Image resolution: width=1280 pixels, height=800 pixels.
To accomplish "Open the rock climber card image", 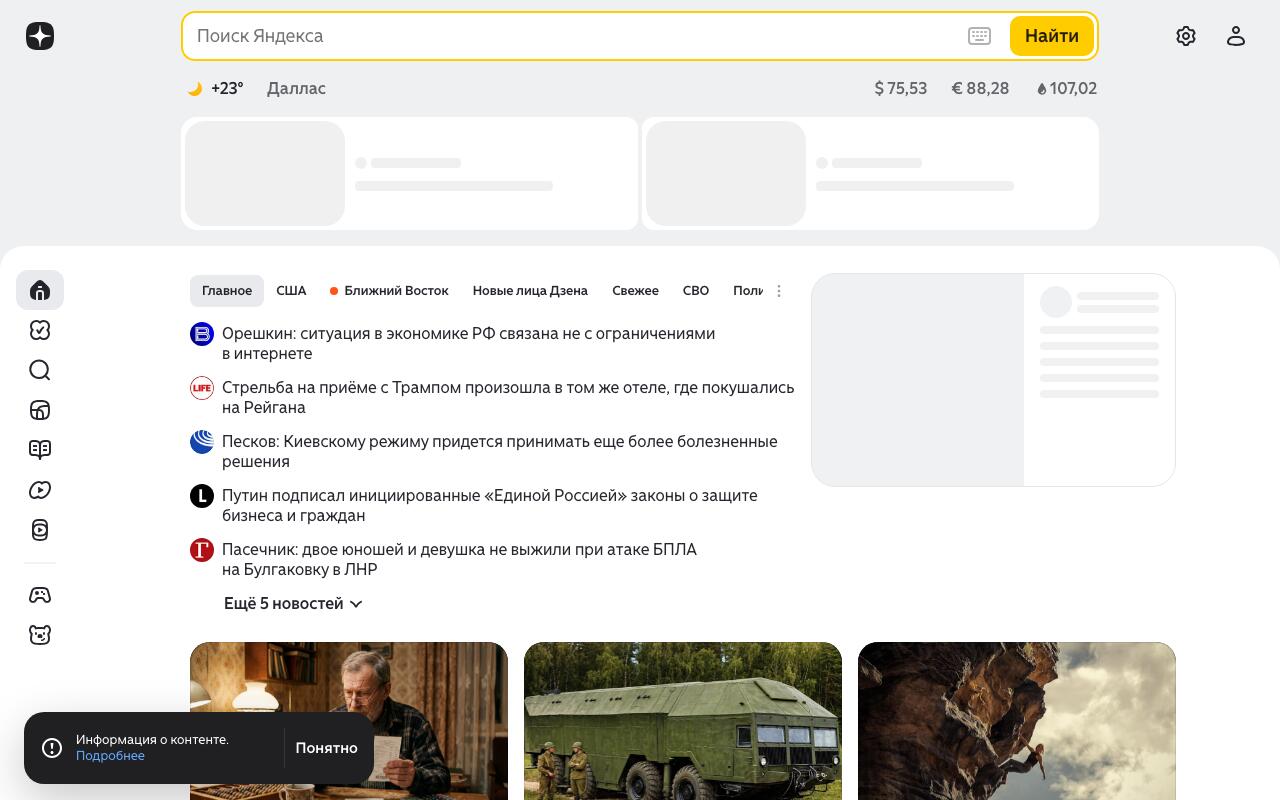I will click(1017, 721).
